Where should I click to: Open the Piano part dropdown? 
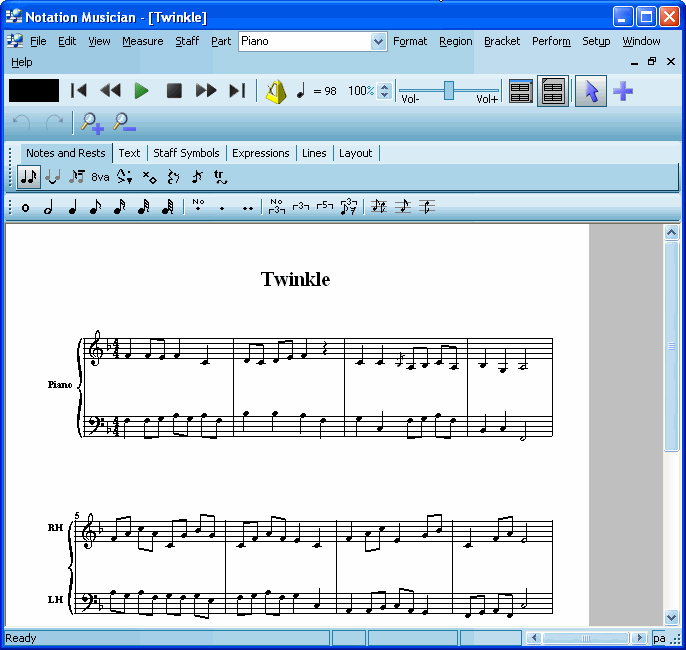click(378, 41)
